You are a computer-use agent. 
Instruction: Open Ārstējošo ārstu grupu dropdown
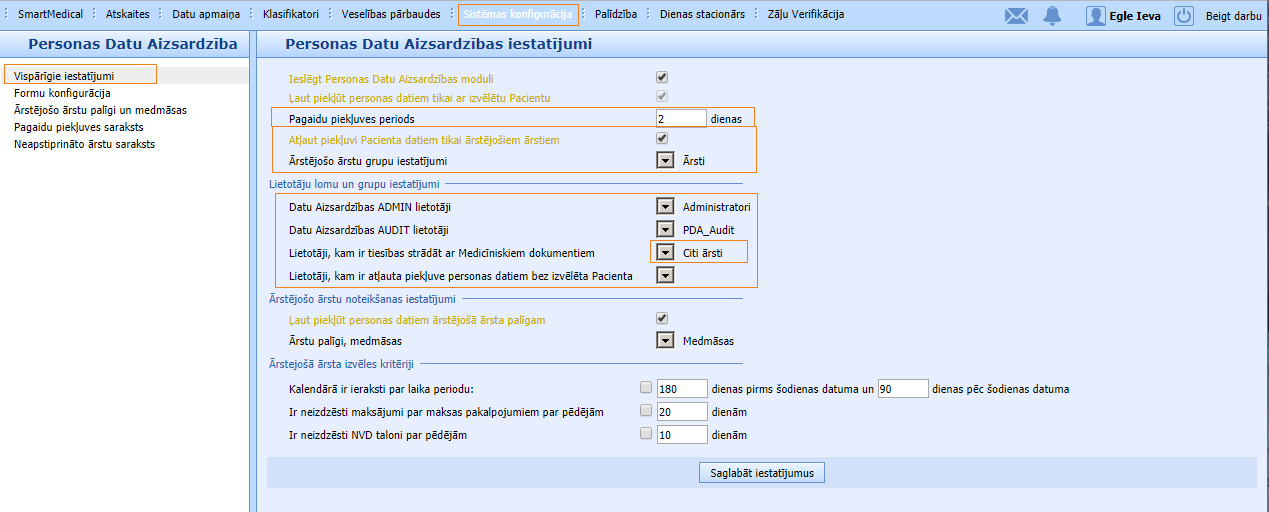point(665,160)
